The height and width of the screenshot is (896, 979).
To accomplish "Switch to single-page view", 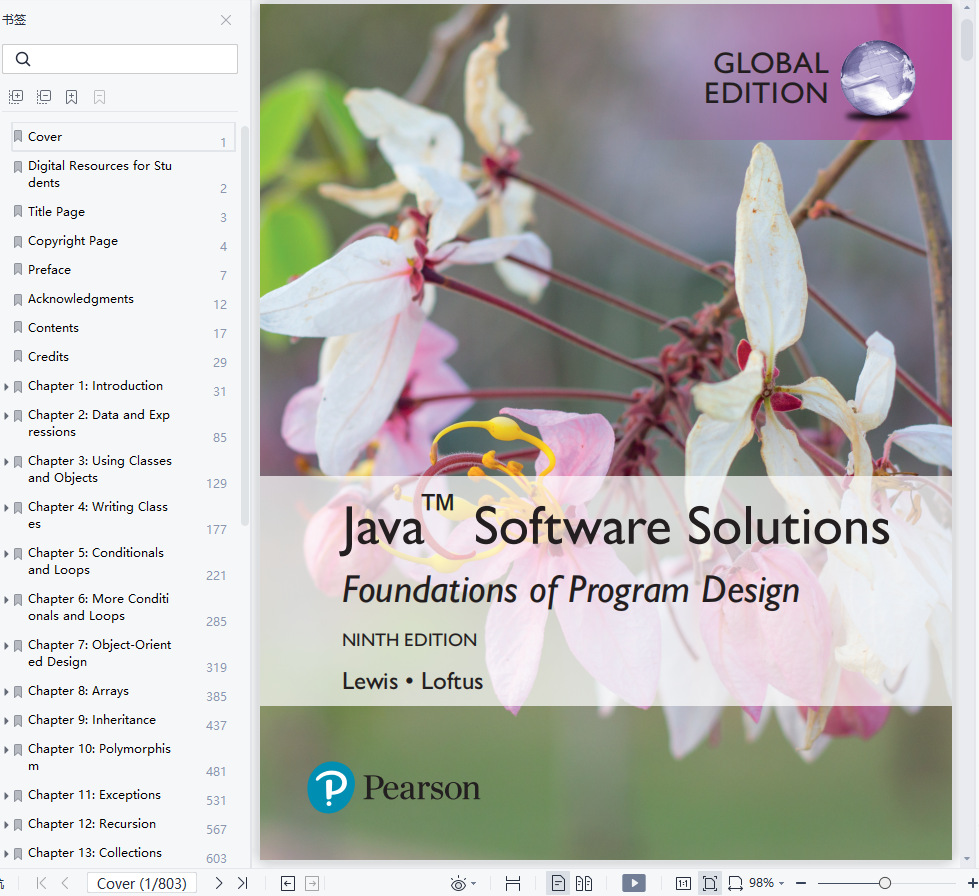I will (558, 884).
